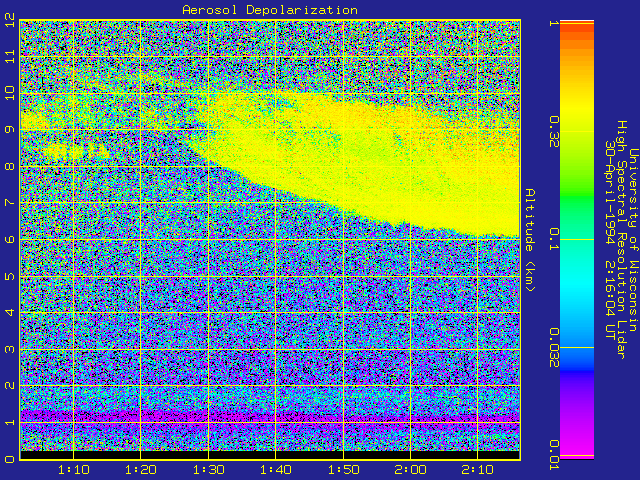Click the colorbar label 0.032

[554, 348]
